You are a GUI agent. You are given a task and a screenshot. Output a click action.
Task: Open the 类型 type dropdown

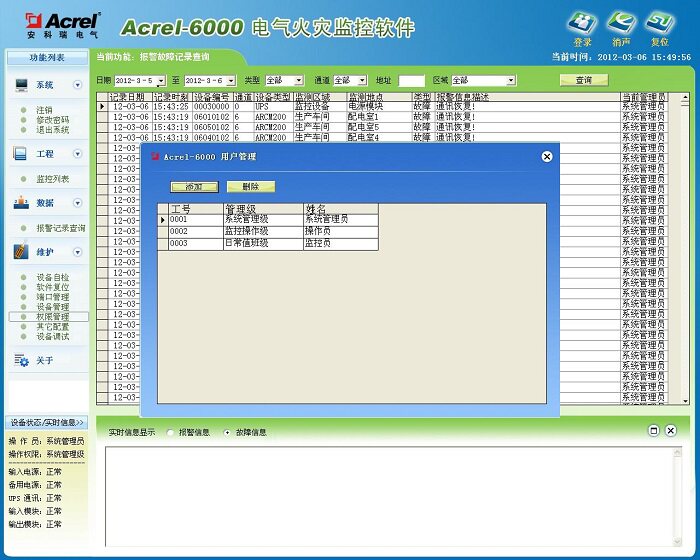tap(299, 80)
